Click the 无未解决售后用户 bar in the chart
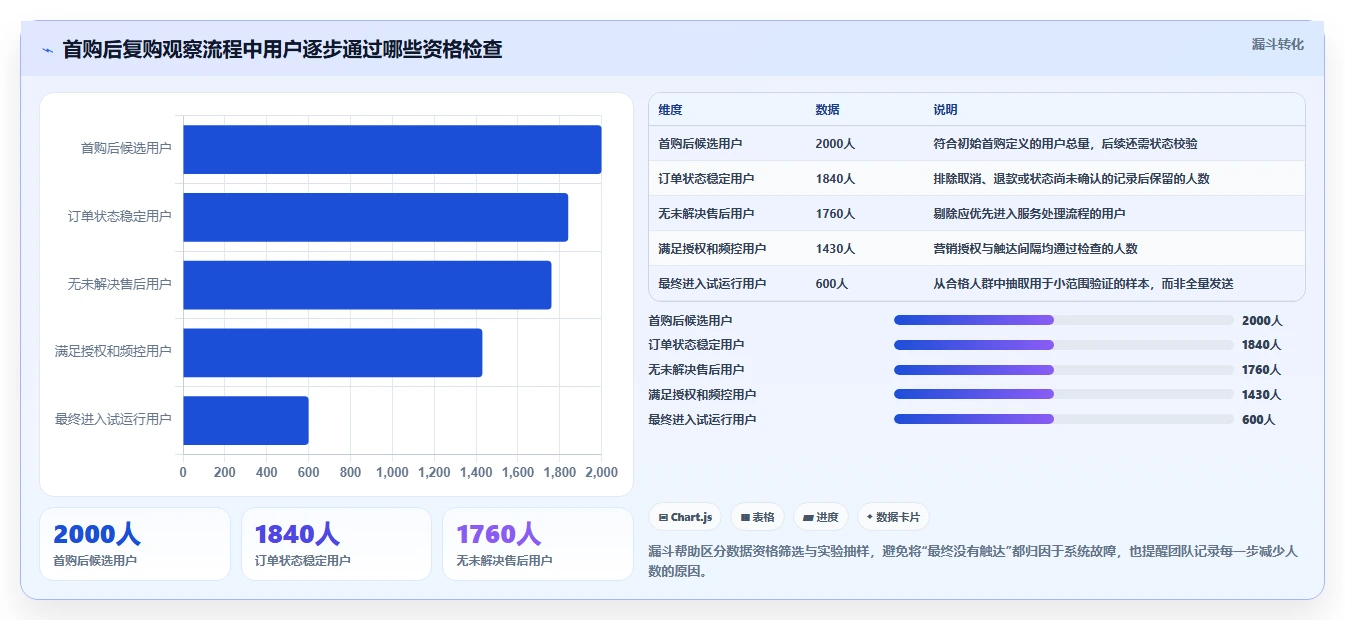Screen dimensions: 1345x620 pyautogui.click(x=367, y=285)
